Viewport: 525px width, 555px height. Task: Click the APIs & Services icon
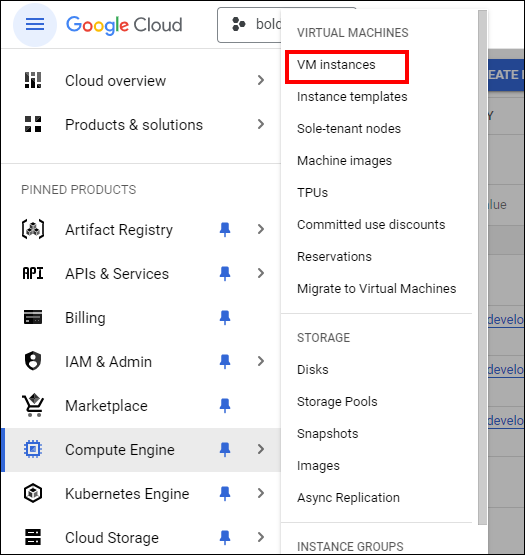tap(33, 273)
